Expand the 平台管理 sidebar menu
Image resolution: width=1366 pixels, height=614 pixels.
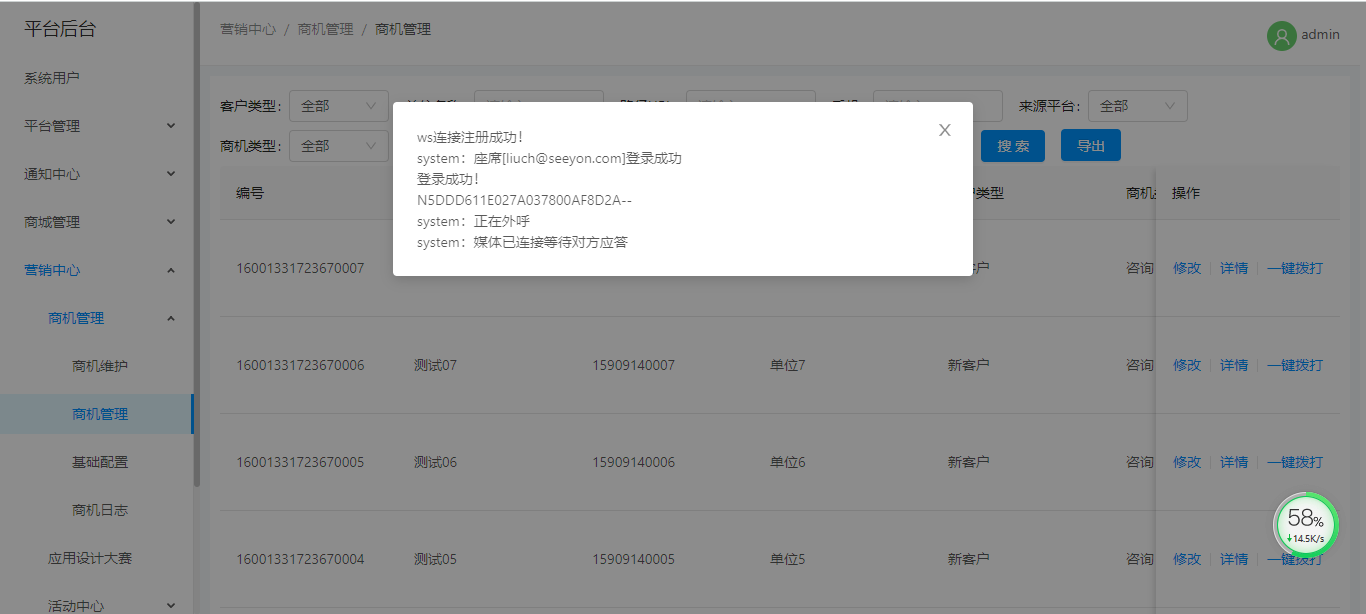97,126
